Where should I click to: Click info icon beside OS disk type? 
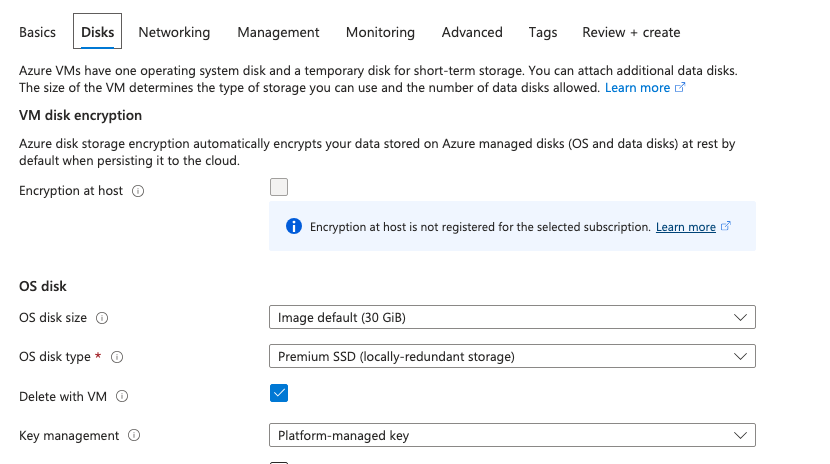coord(117,357)
